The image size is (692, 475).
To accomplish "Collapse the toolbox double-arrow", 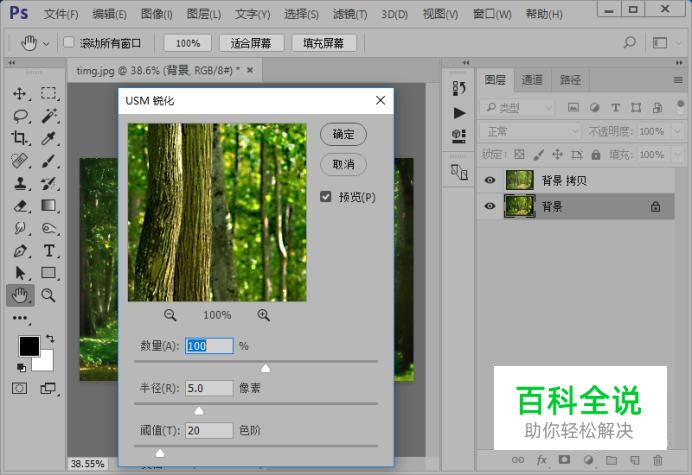I will click(x=12, y=62).
